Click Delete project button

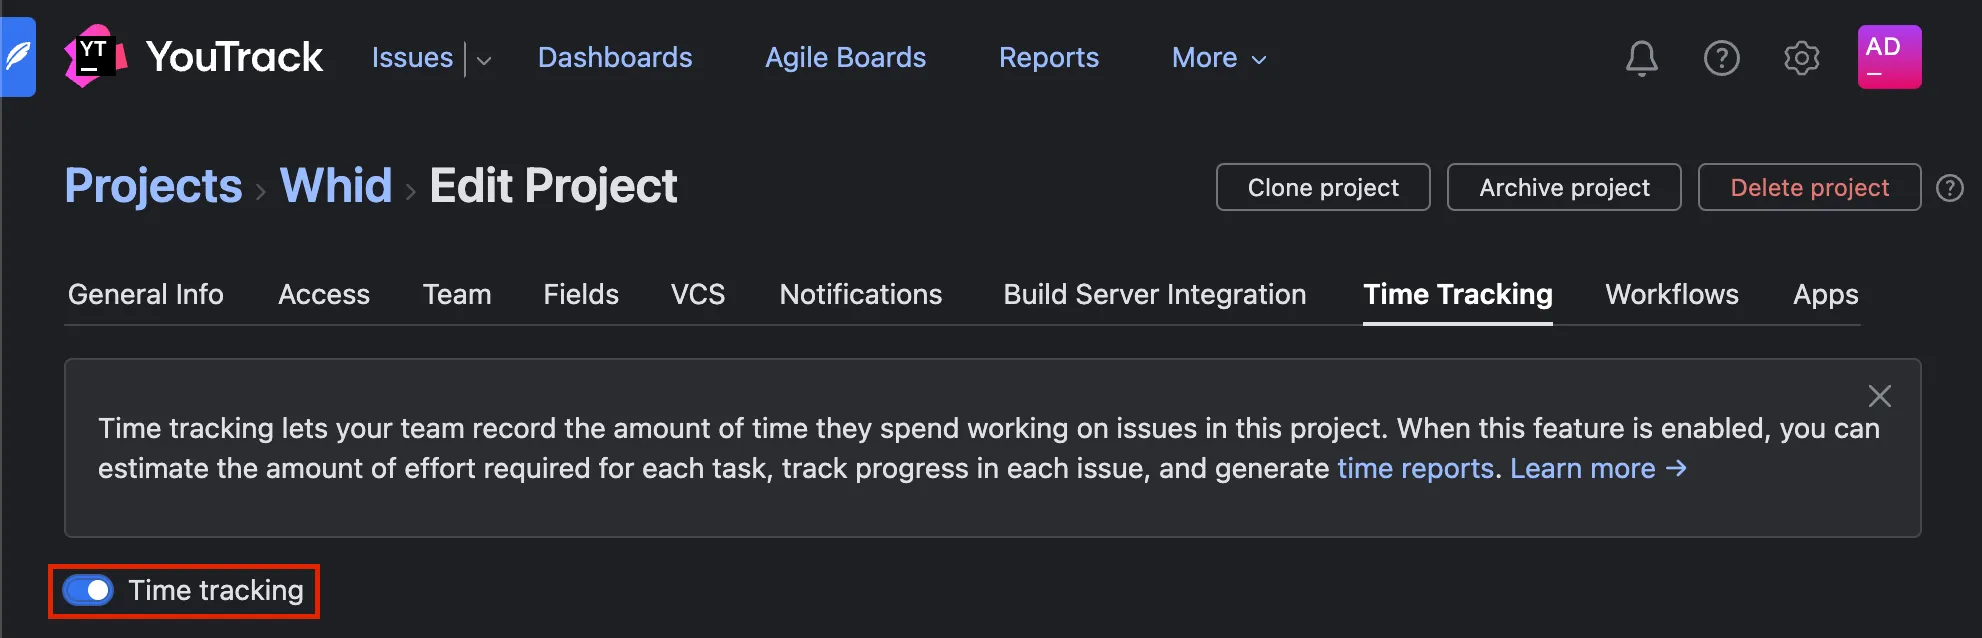(1809, 187)
